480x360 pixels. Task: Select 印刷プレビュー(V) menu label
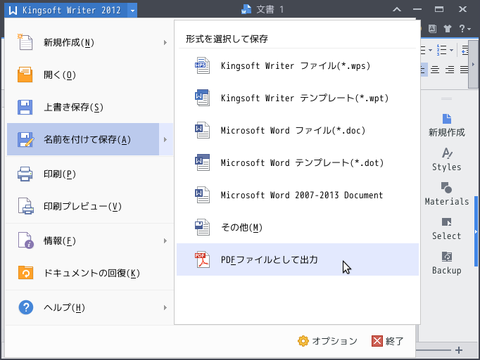tap(82, 206)
